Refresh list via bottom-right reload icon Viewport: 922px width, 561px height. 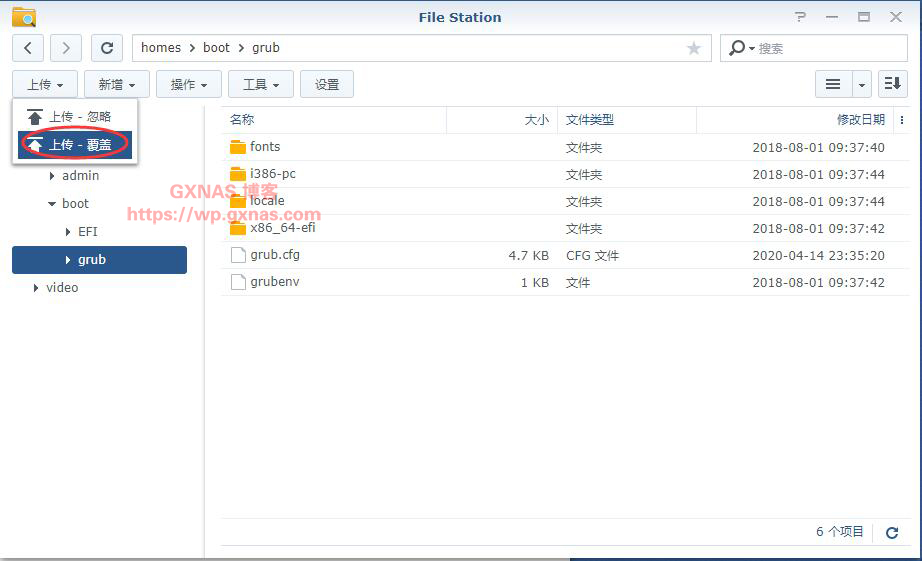[892, 533]
